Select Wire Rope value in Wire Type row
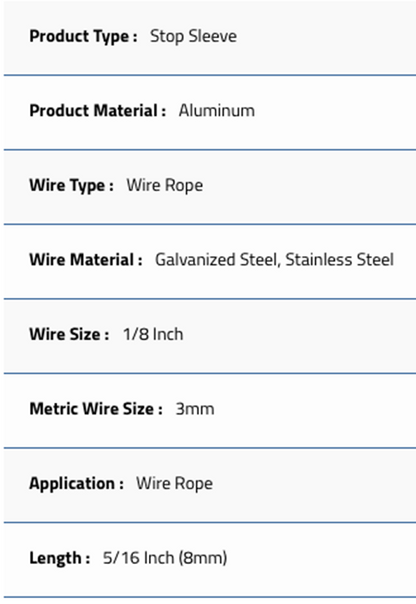Image resolution: width=416 pixels, height=604 pixels. [x=165, y=186]
